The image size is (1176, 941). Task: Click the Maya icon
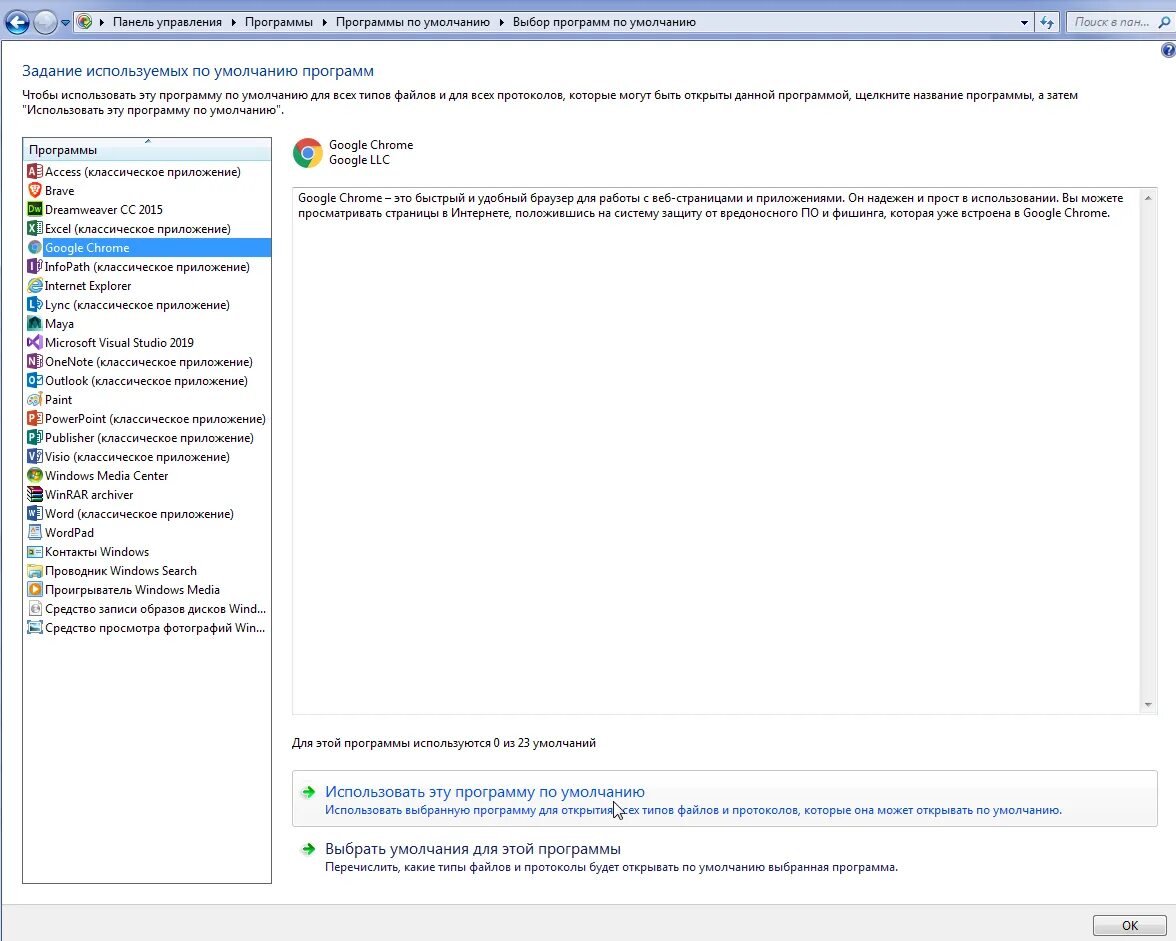[x=34, y=323]
